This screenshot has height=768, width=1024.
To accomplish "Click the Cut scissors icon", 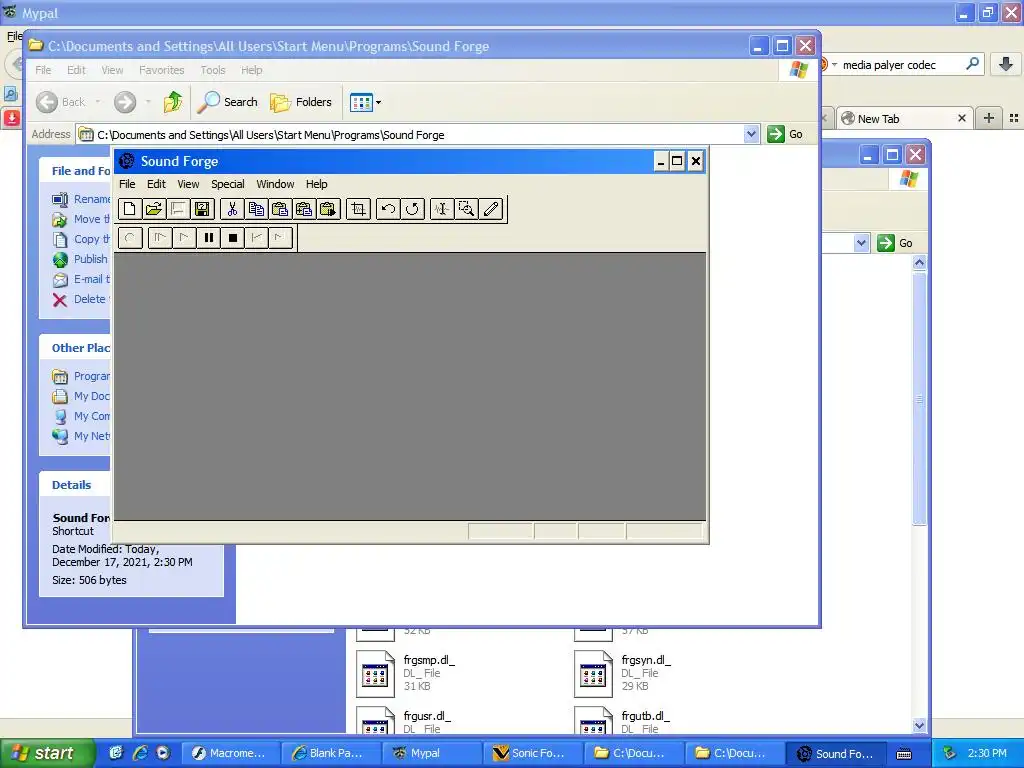I will pos(232,209).
